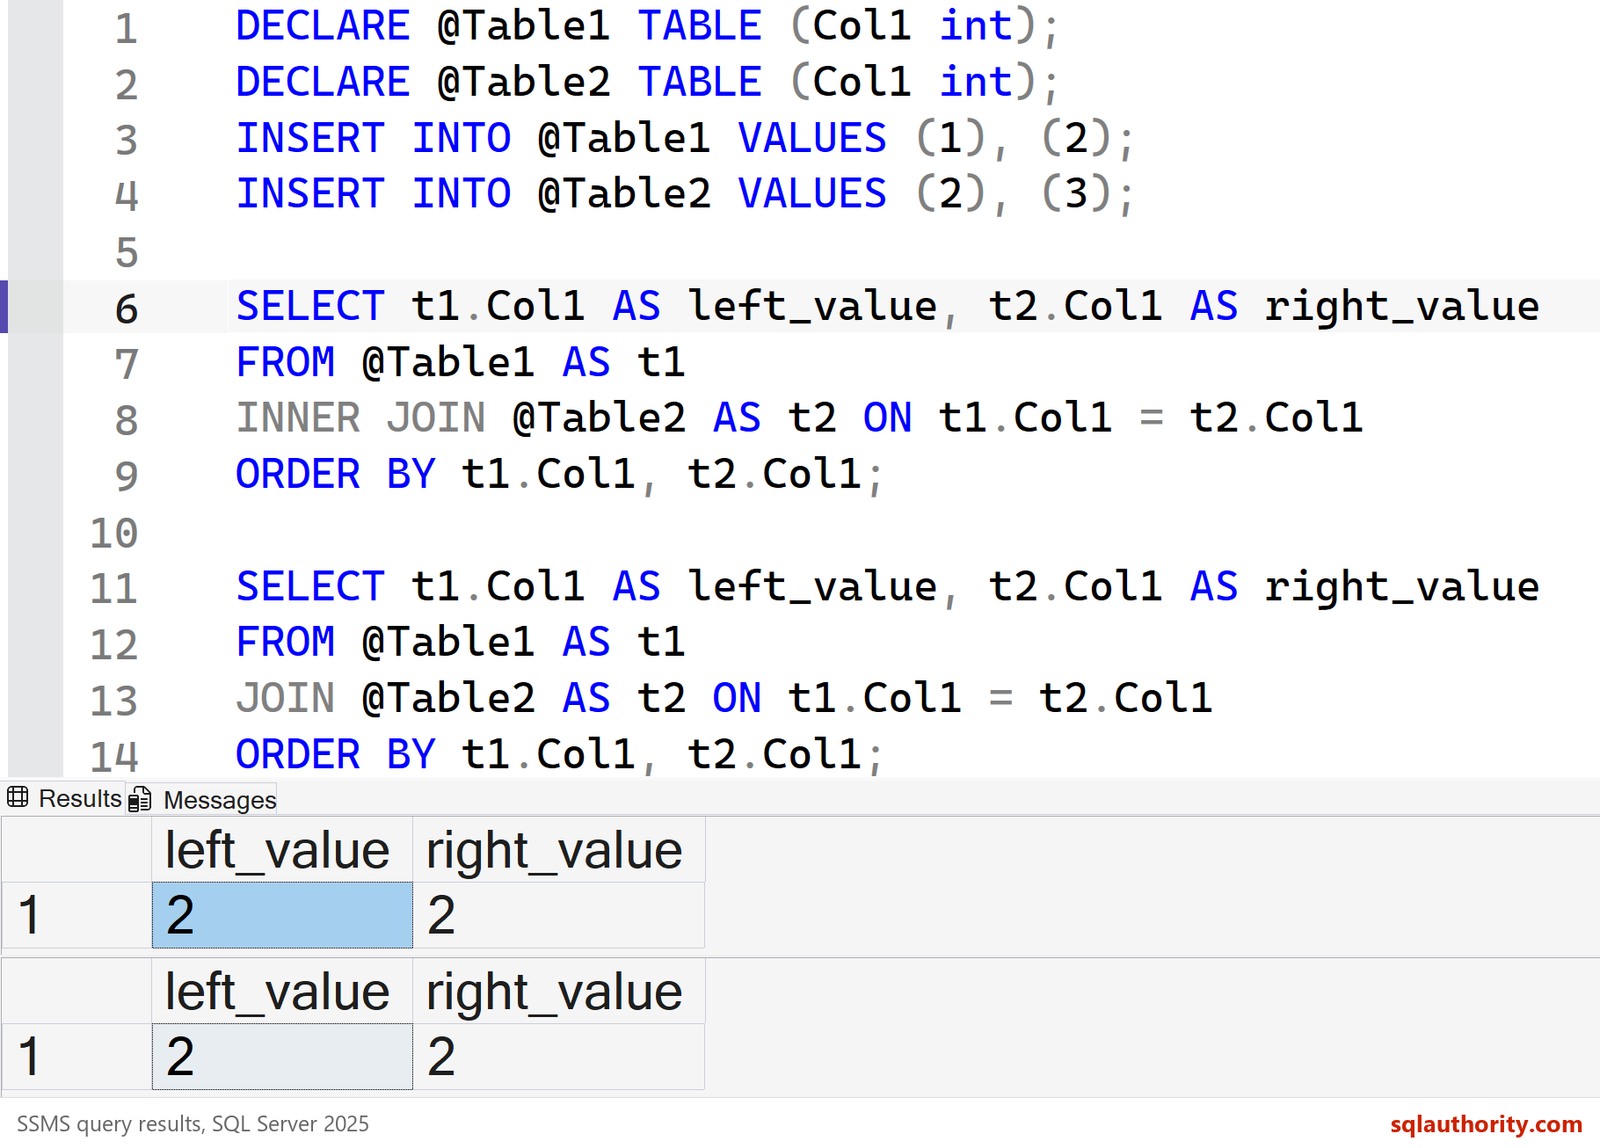Select second result set right_value cell 2
The width and height of the screenshot is (1600, 1148).
click(559, 1057)
